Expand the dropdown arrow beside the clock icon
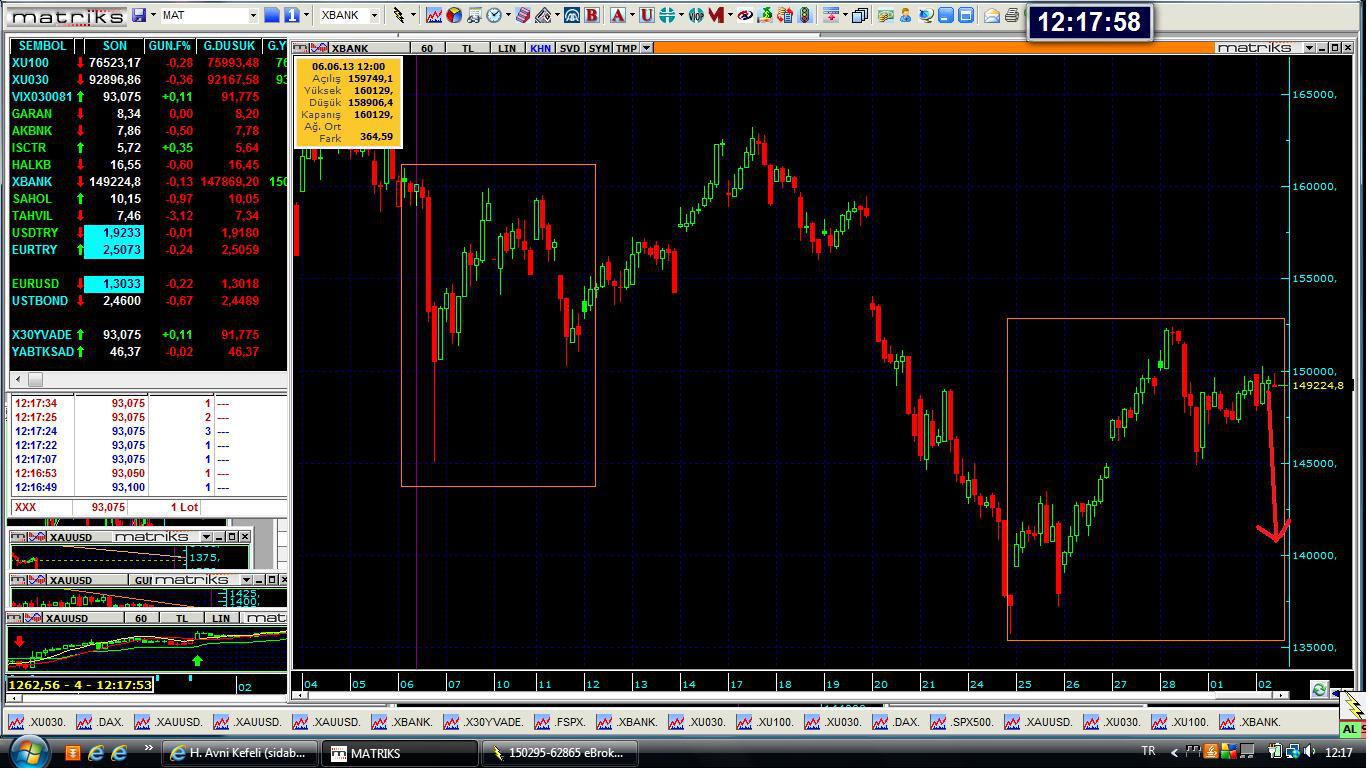This screenshot has height=770, width=1370. (x=508, y=15)
